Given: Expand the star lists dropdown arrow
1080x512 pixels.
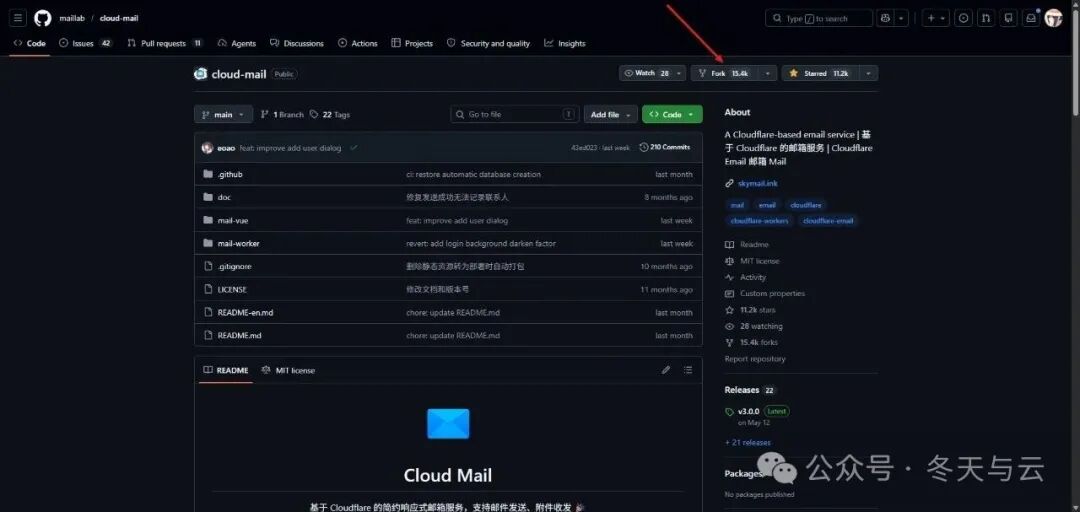Looking at the screenshot, I should click(868, 73).
